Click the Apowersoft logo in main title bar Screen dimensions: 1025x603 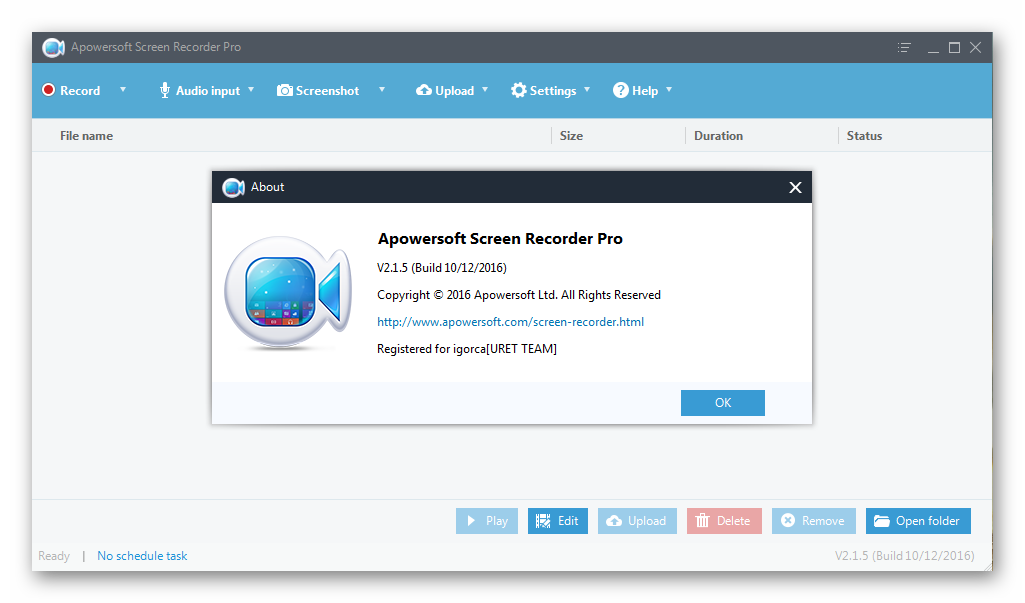pos(53,47)
